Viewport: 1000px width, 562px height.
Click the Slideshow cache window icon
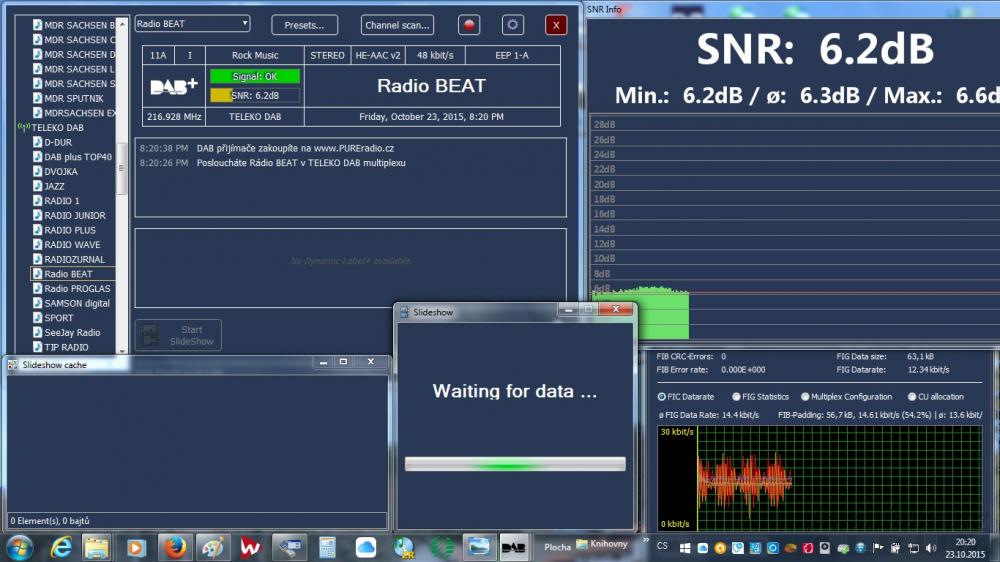click(13, 365)
